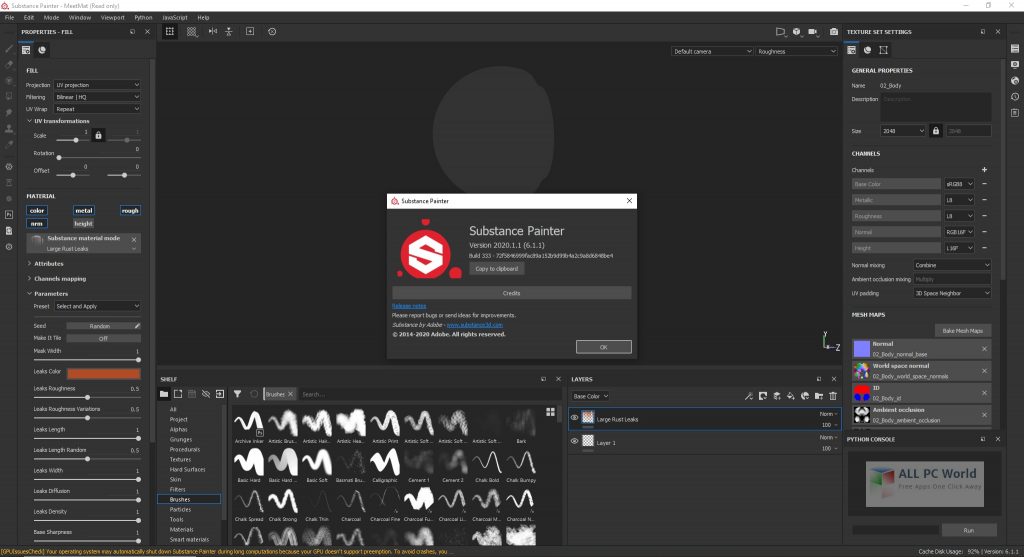Click the Leaks Roughness slider
The image size is (1024, 557).
point(86,397)
